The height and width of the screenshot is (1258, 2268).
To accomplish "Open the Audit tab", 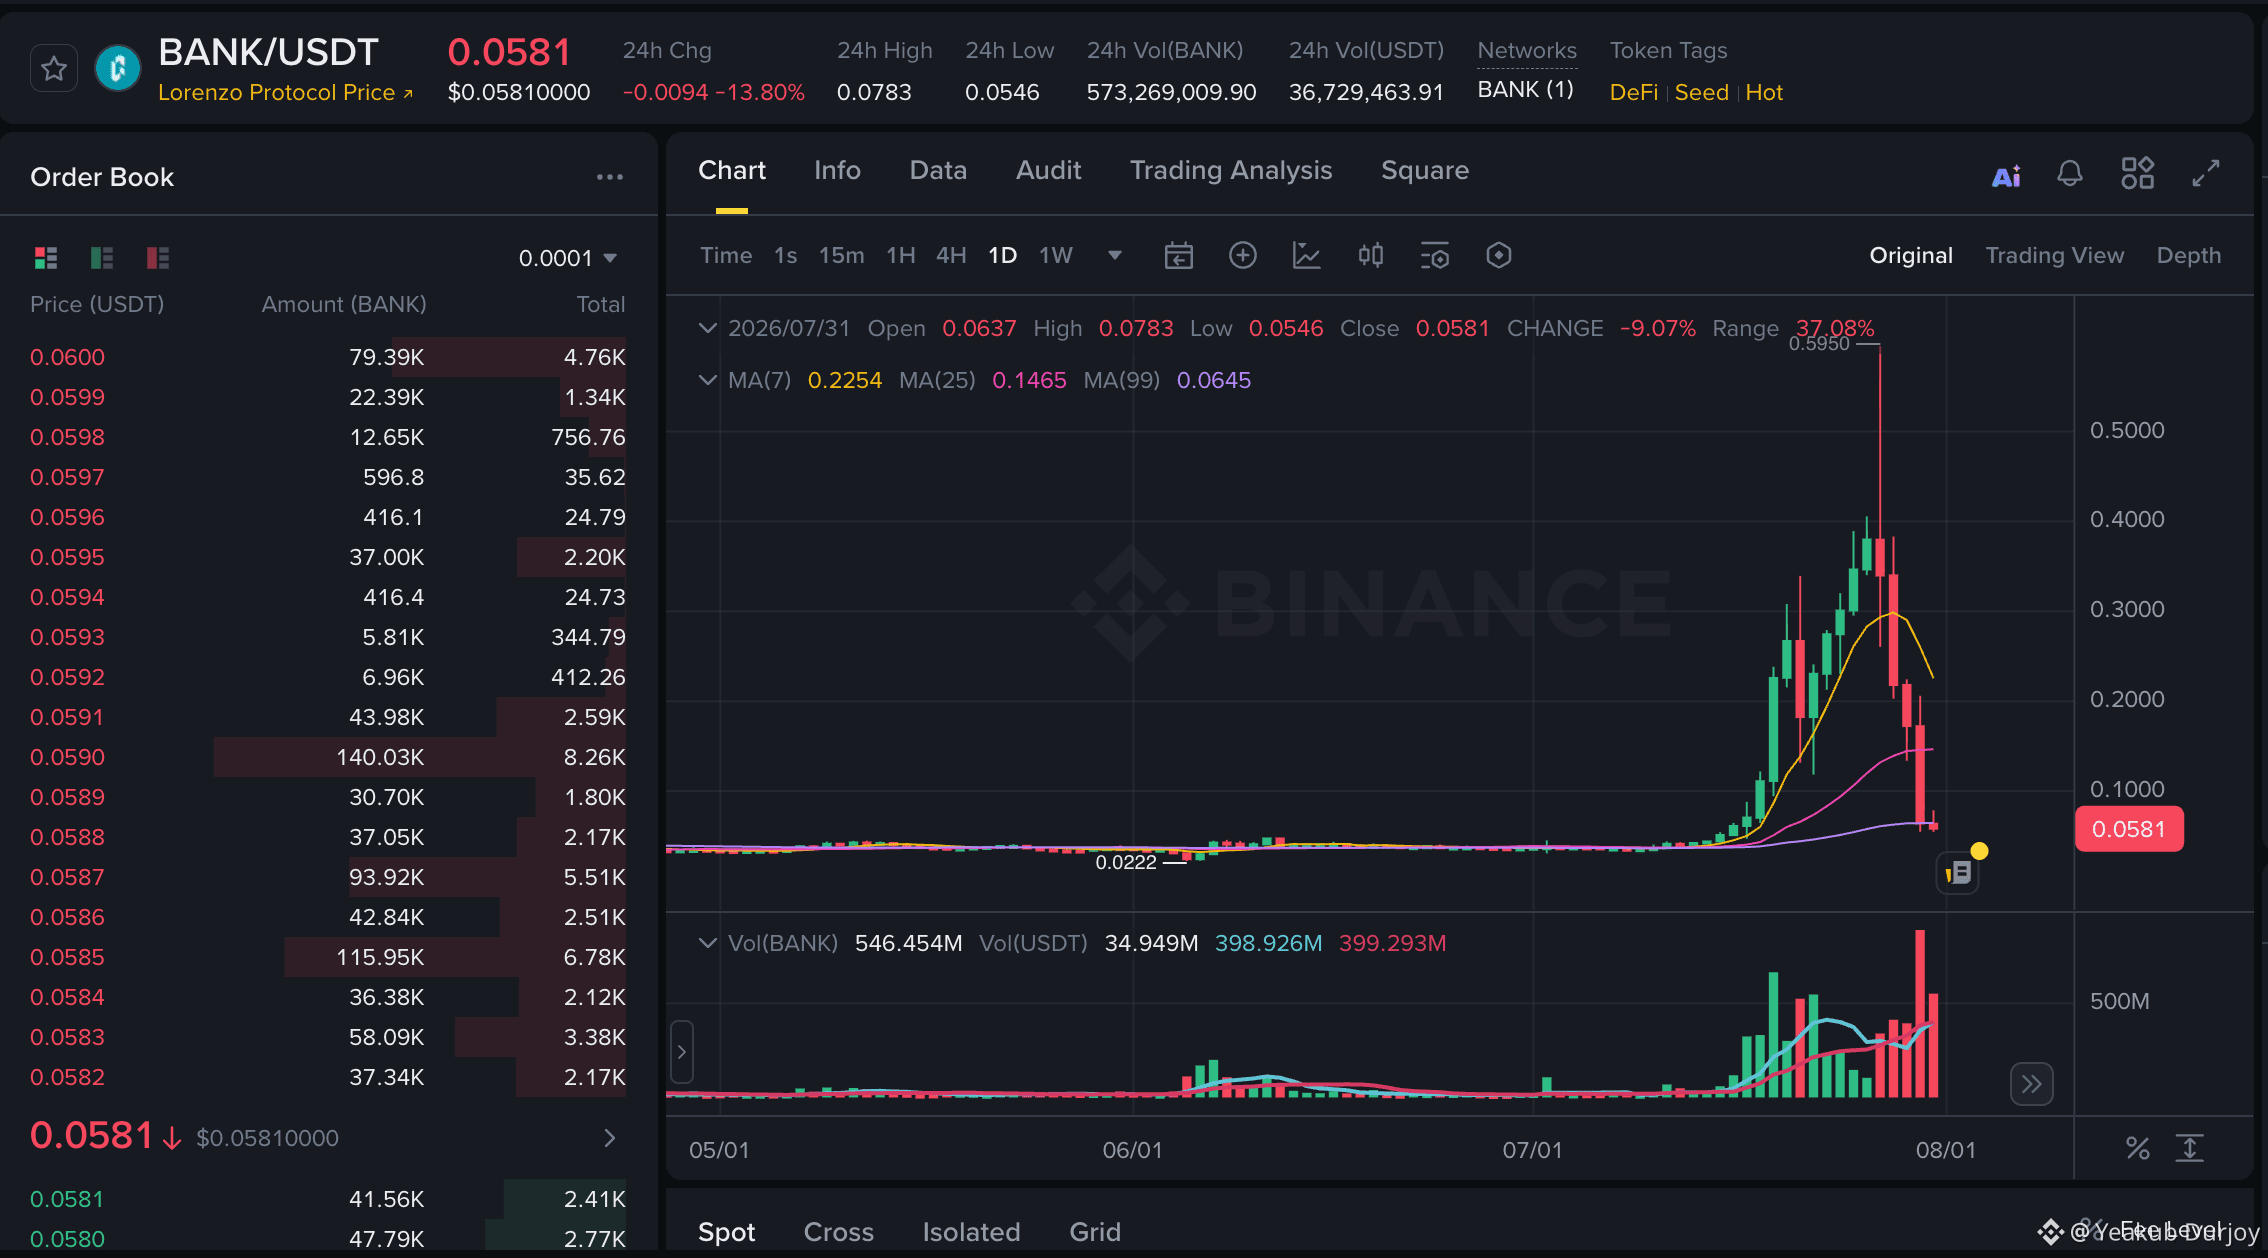I will [x=1049, y=171].
